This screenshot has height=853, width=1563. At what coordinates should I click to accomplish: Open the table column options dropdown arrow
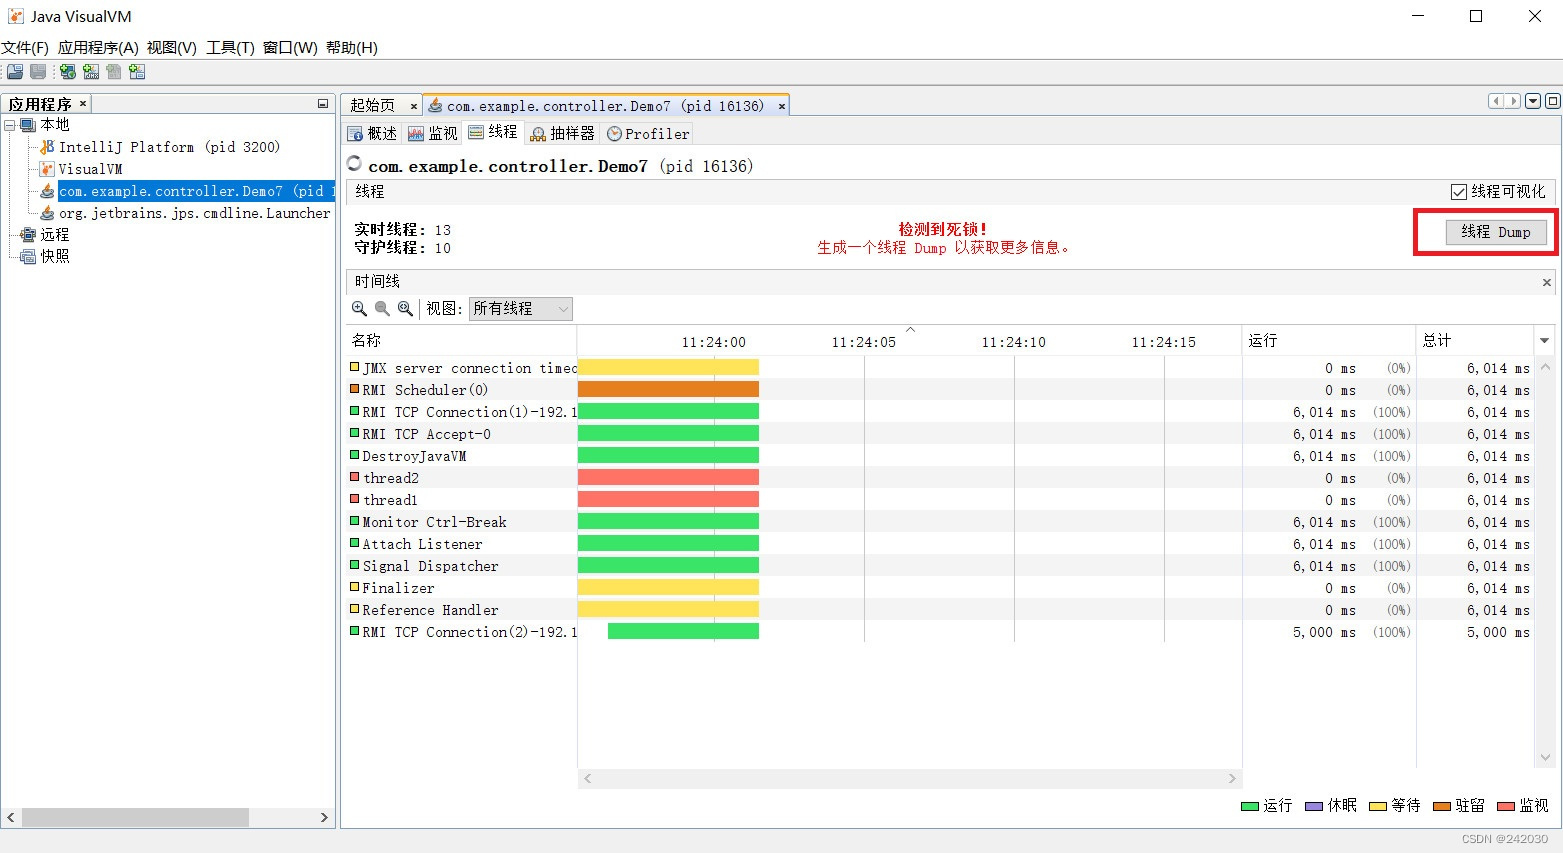[1545, 341]
